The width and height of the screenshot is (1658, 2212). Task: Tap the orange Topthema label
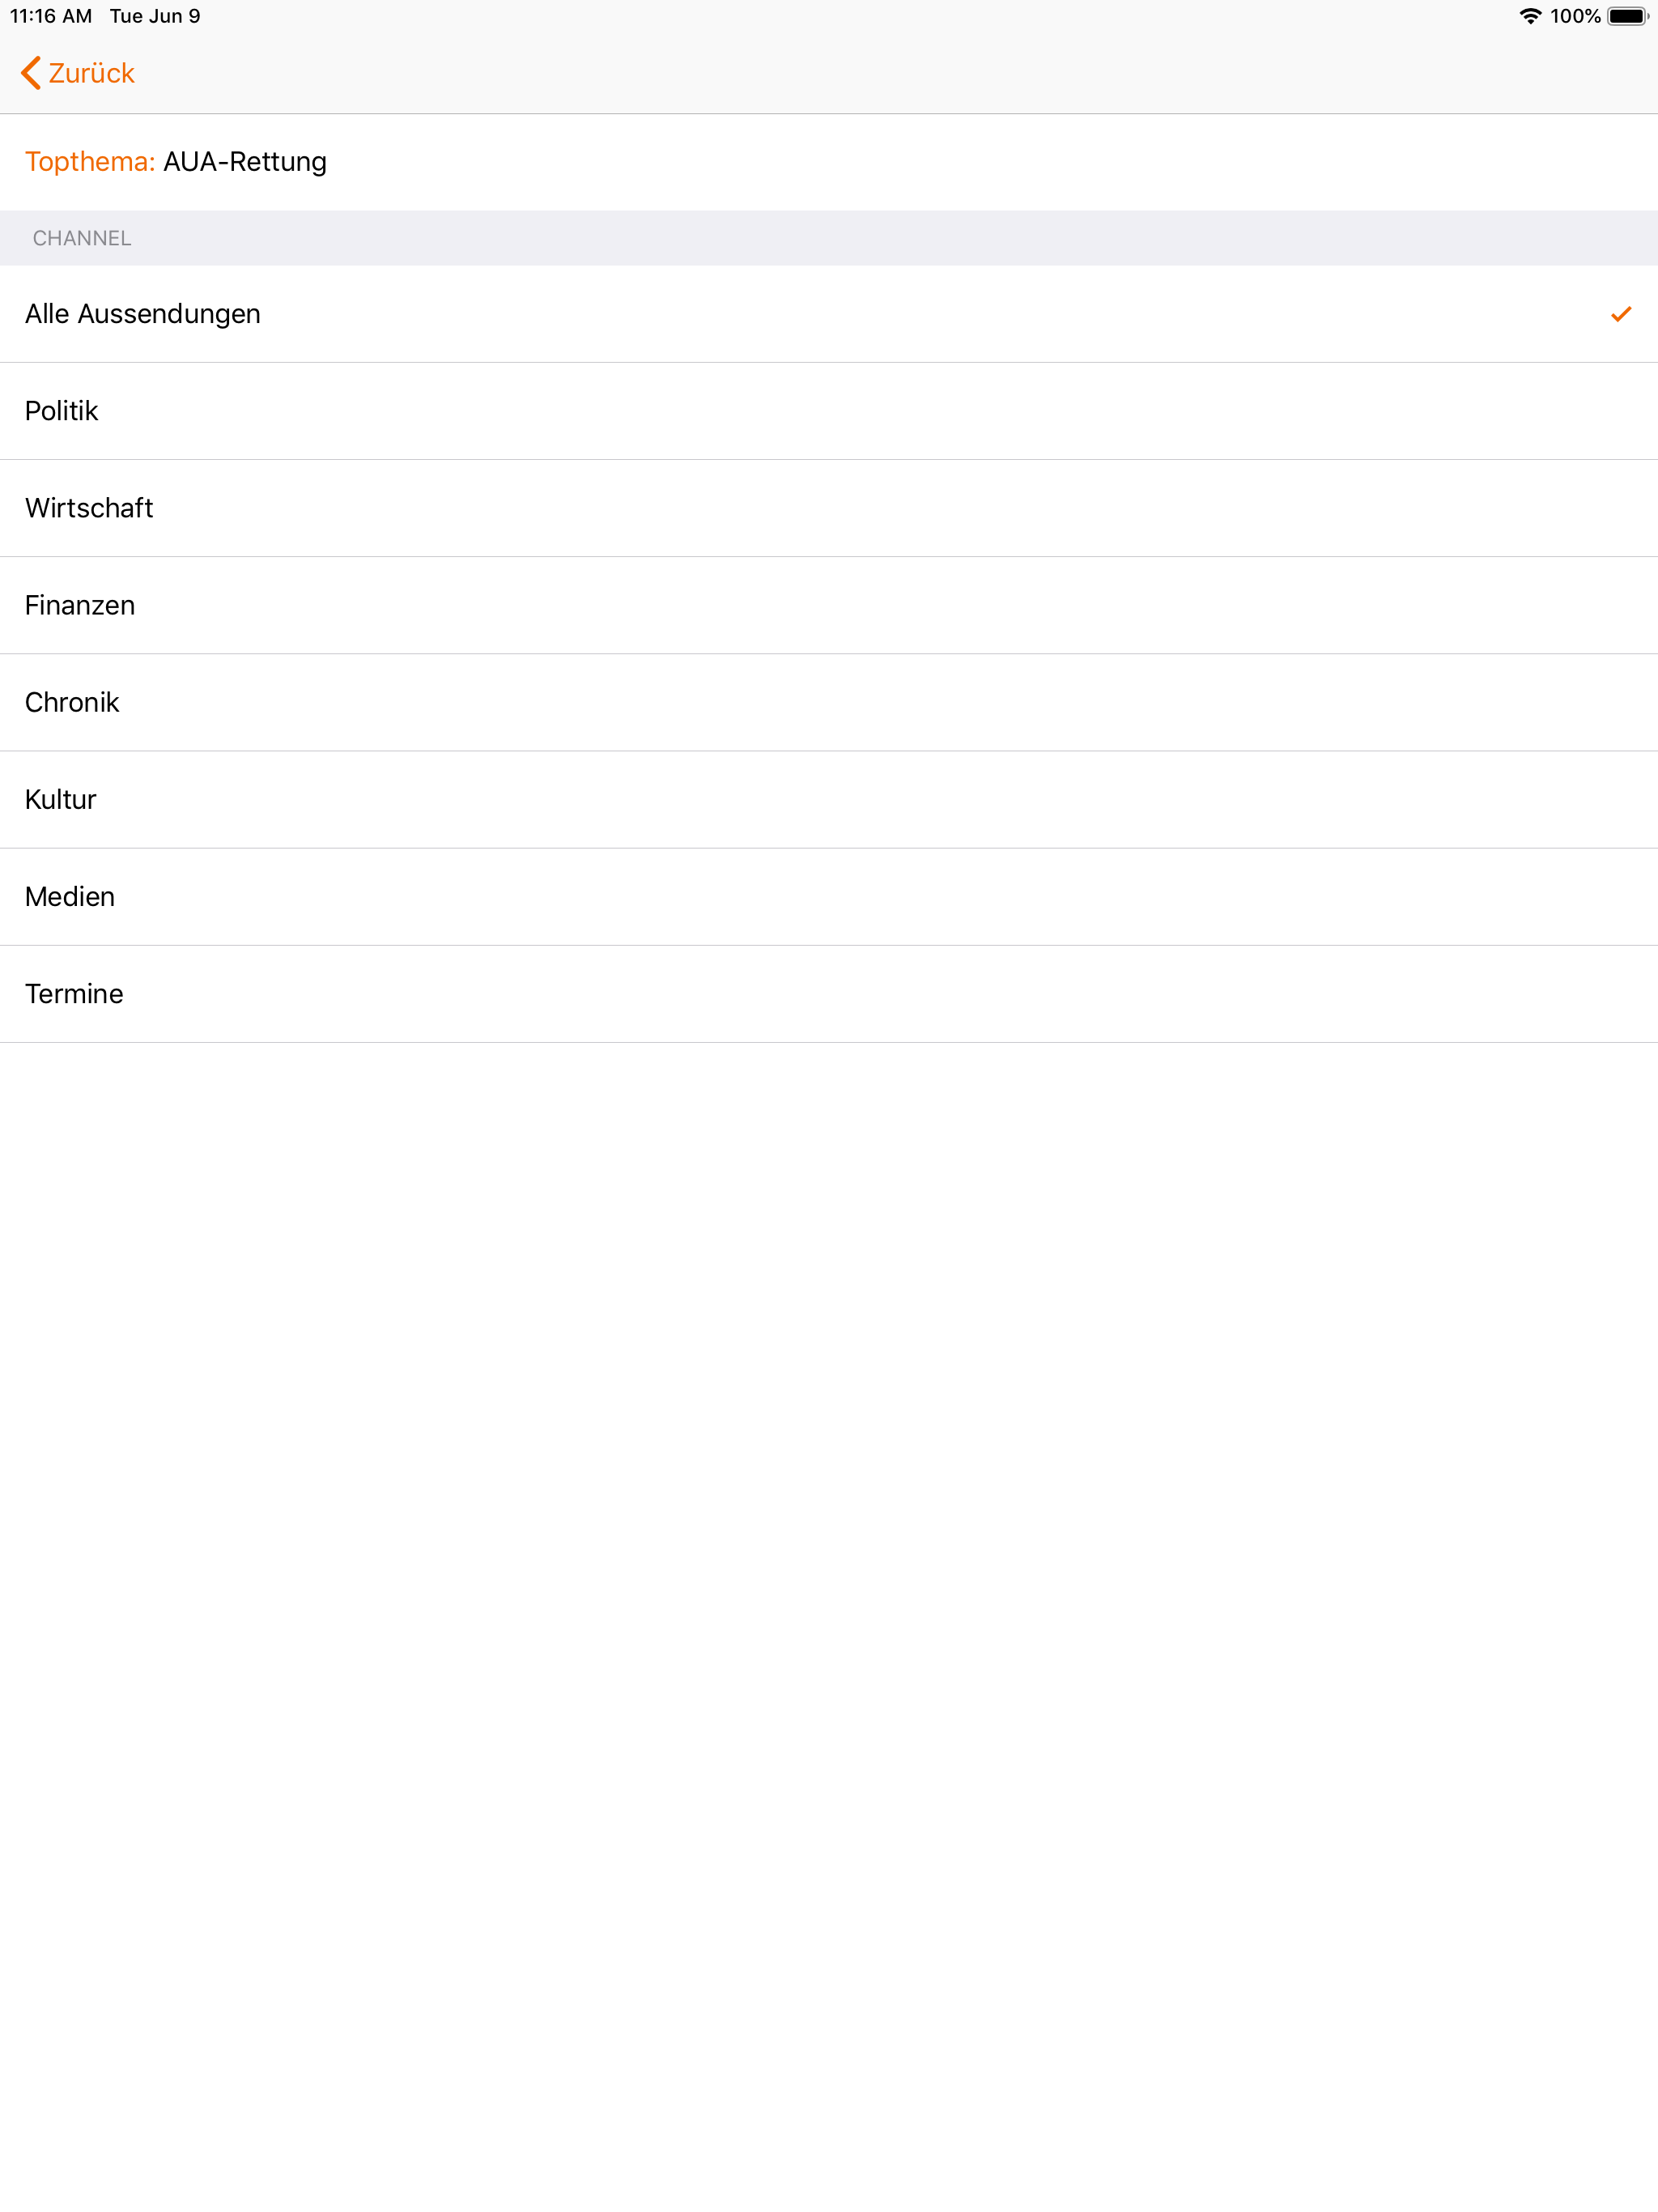(90, 162)
